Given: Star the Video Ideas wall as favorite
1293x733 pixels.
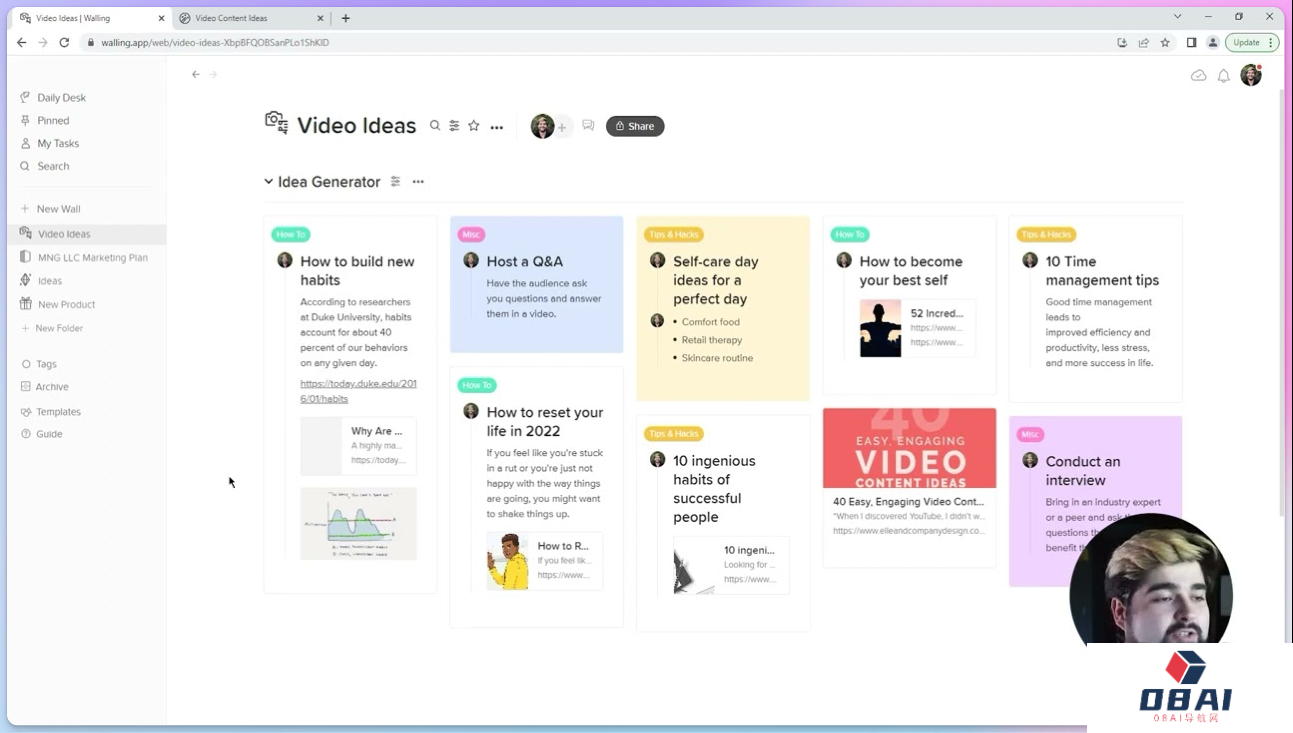Looking at the screenshot, I should [x=474, y=126].
